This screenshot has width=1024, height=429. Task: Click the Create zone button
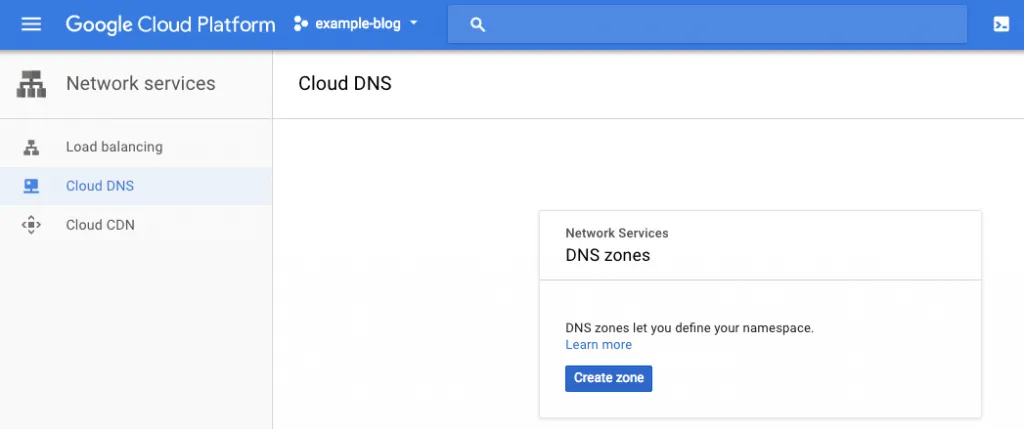[609, 378]
